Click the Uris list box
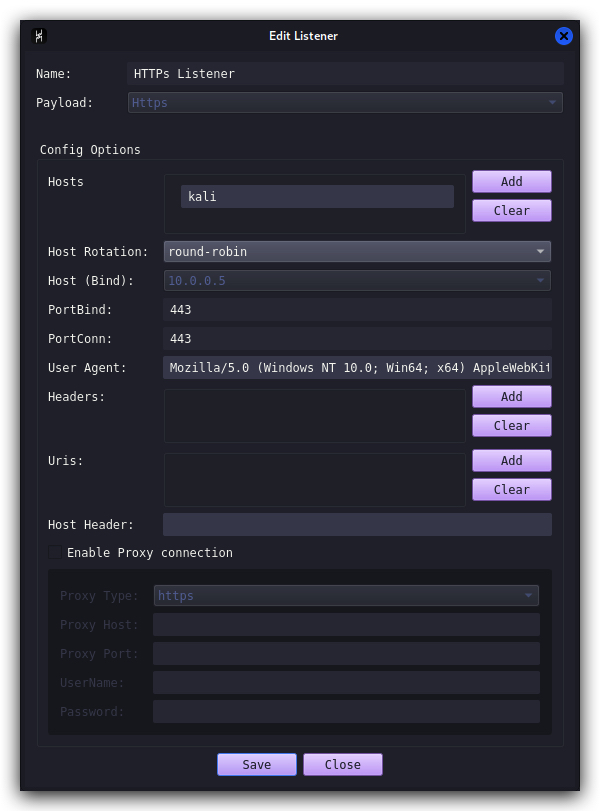The width and height of the screenshot is (600, 811). coord(314,480)
